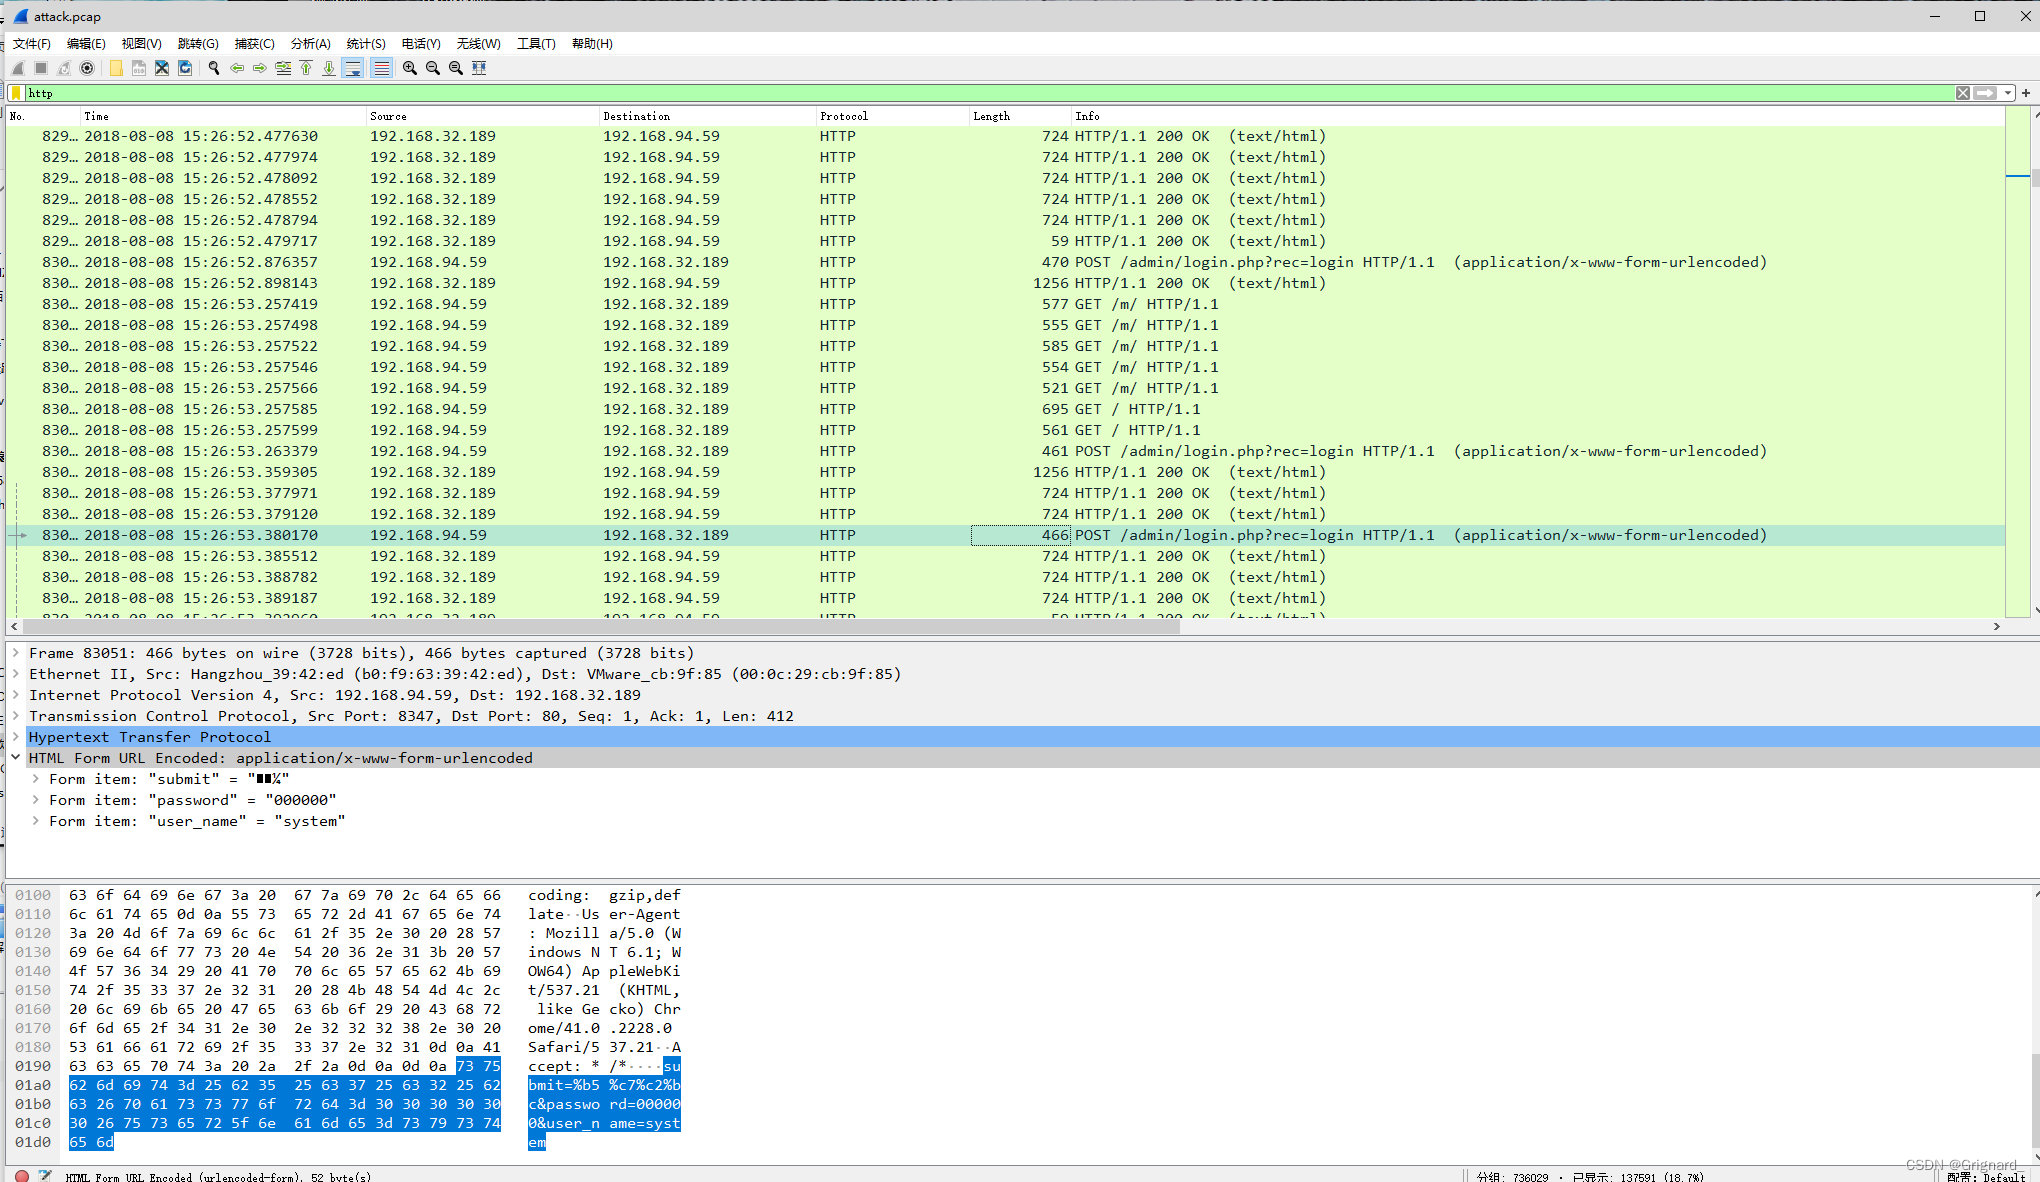
Task: Select the 577-byte GET /m/ packet
Action: pyautogui.click(x=1005, y=304)
